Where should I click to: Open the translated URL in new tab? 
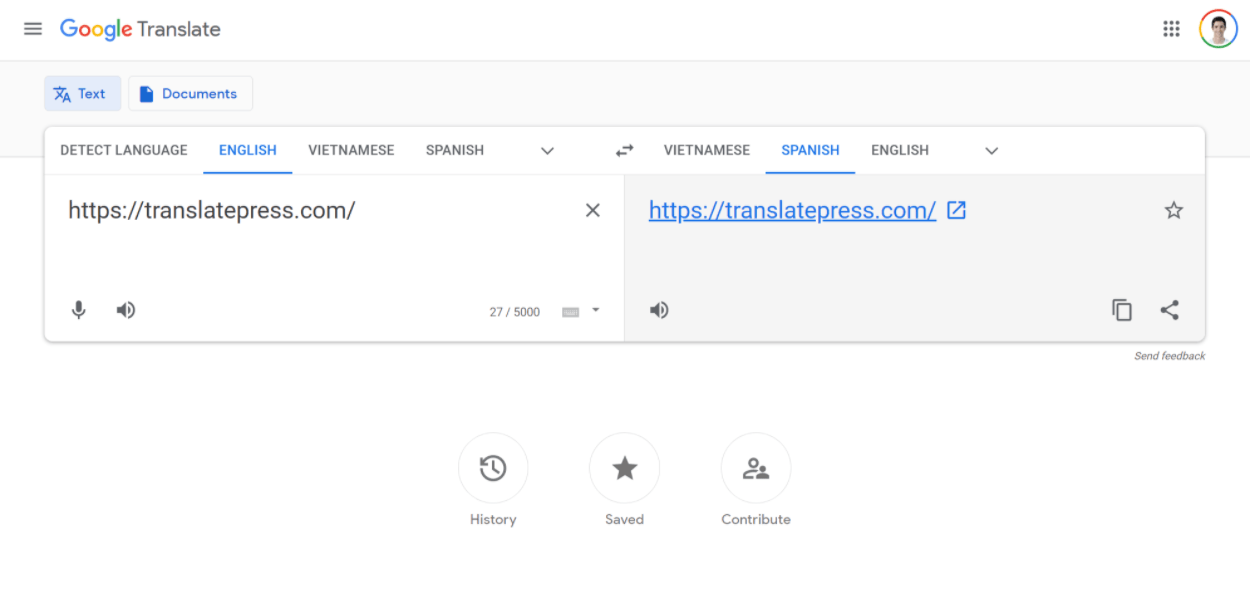956,210
